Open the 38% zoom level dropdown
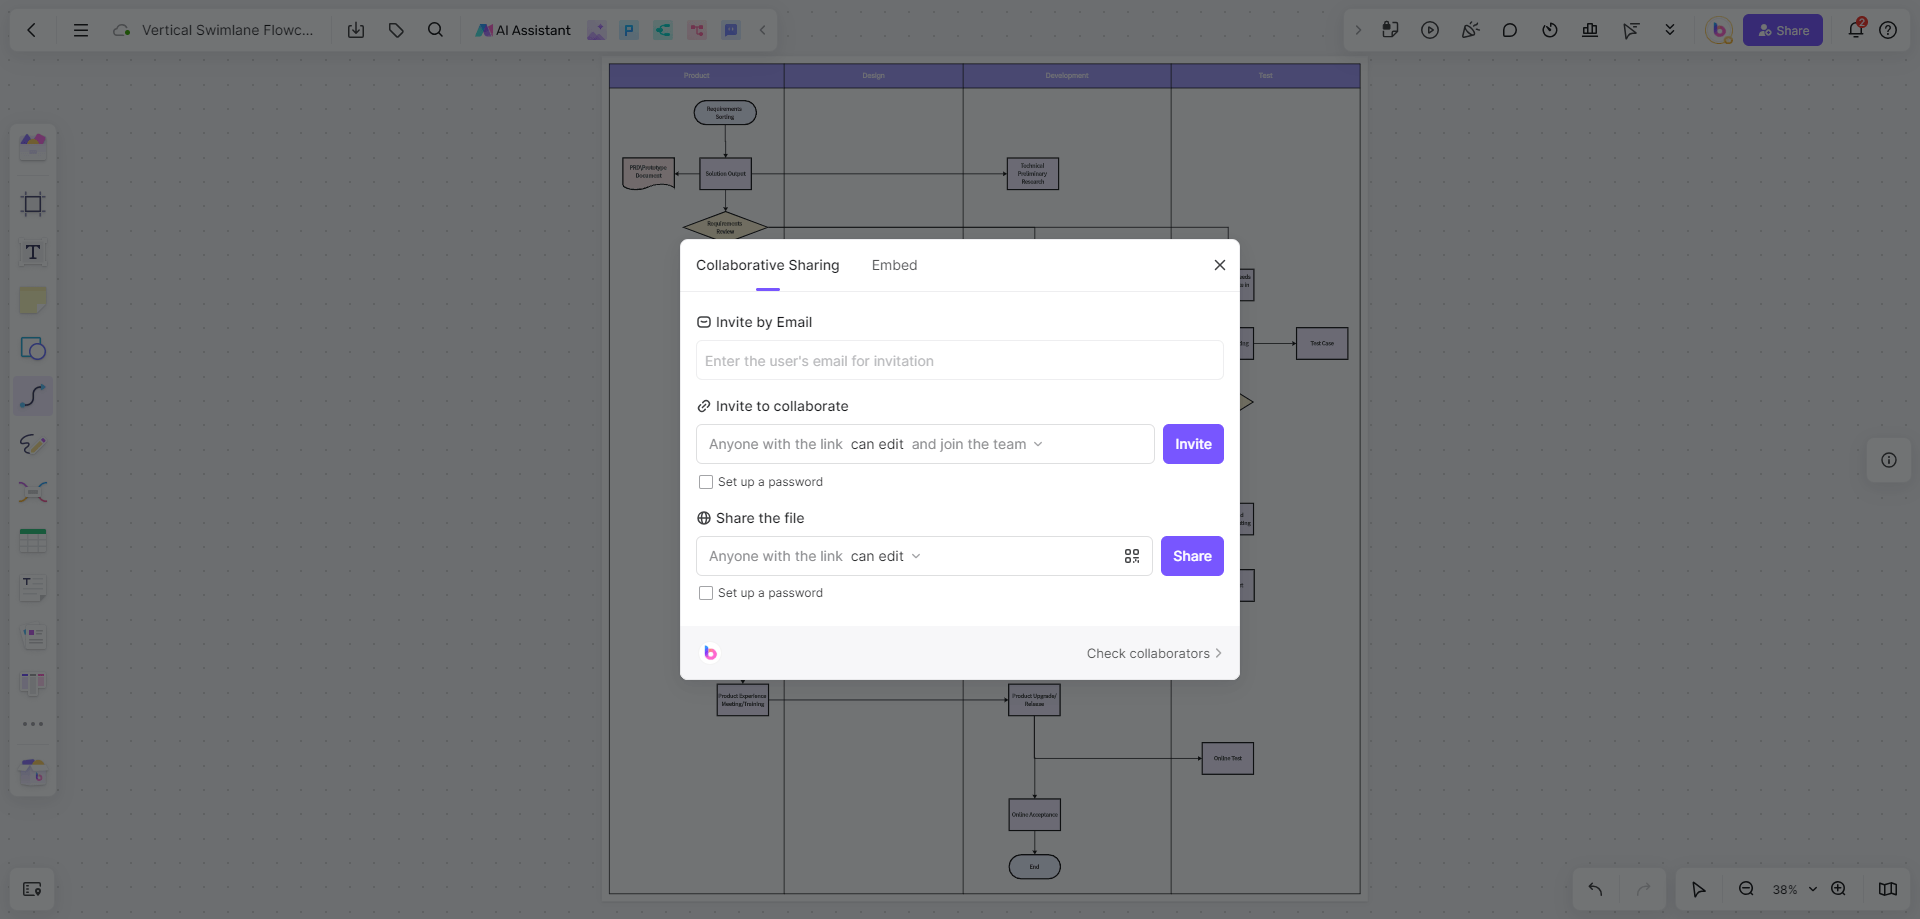1920x919 pixels. pos(1794,889)
